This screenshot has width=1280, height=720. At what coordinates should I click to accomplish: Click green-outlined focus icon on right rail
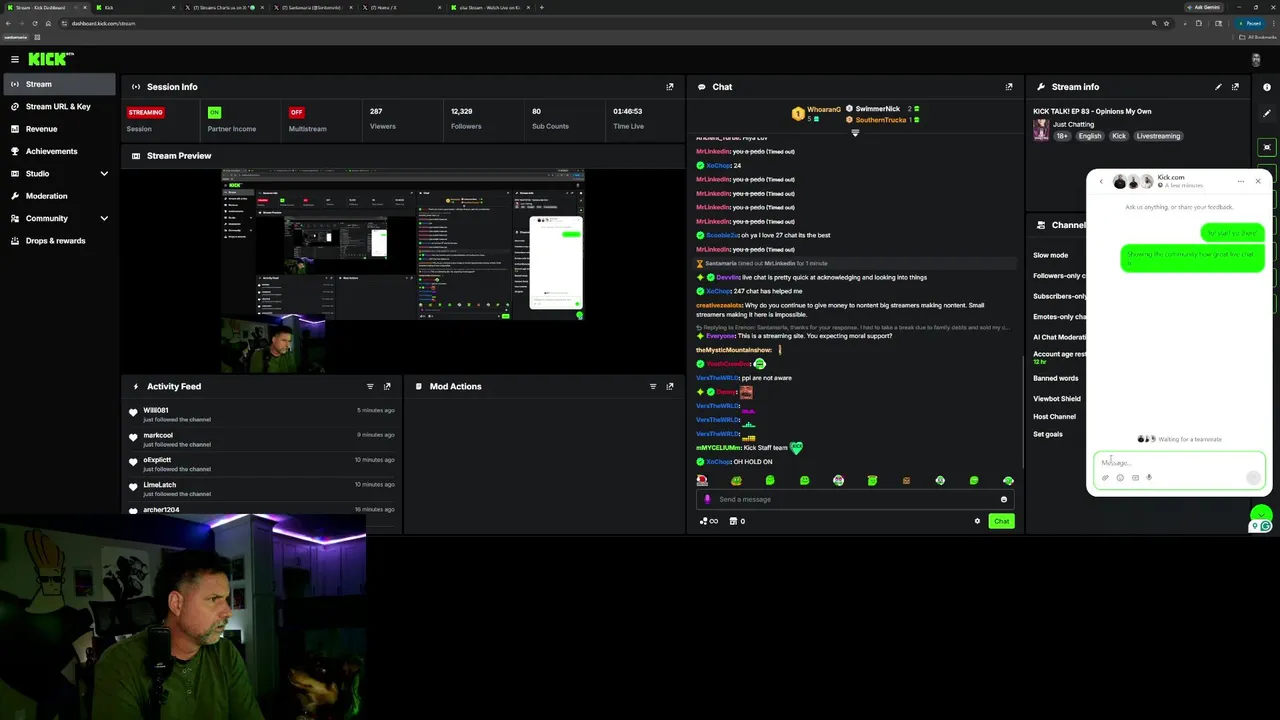pyautogui.click(x=1267, y=147)
